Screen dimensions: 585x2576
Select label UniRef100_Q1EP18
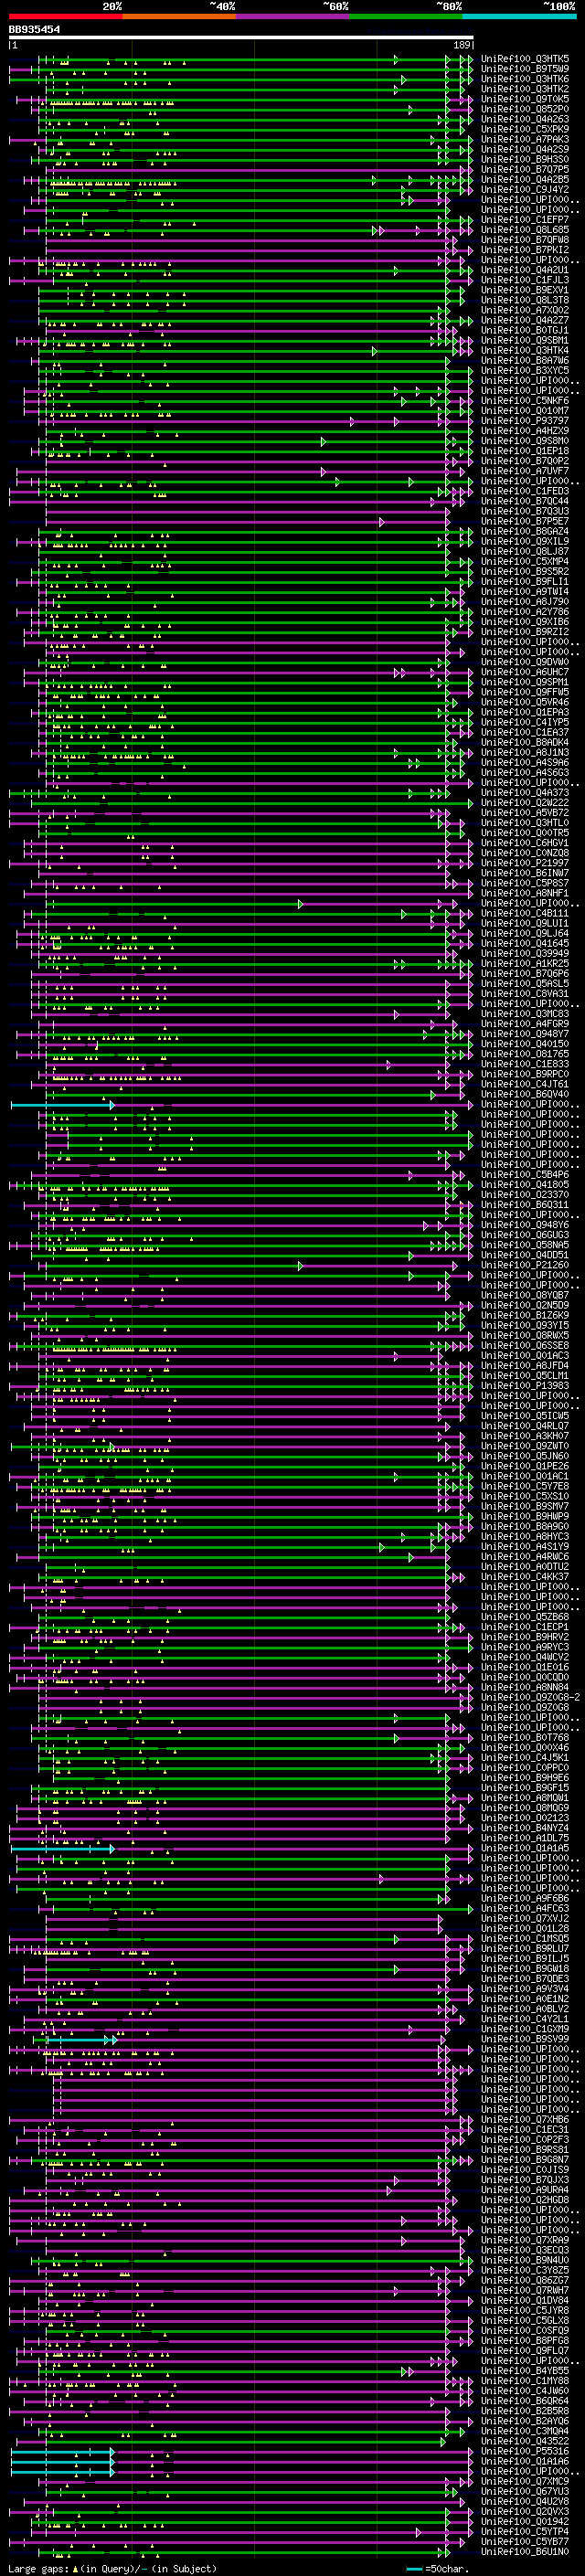(x=525, y=451)
